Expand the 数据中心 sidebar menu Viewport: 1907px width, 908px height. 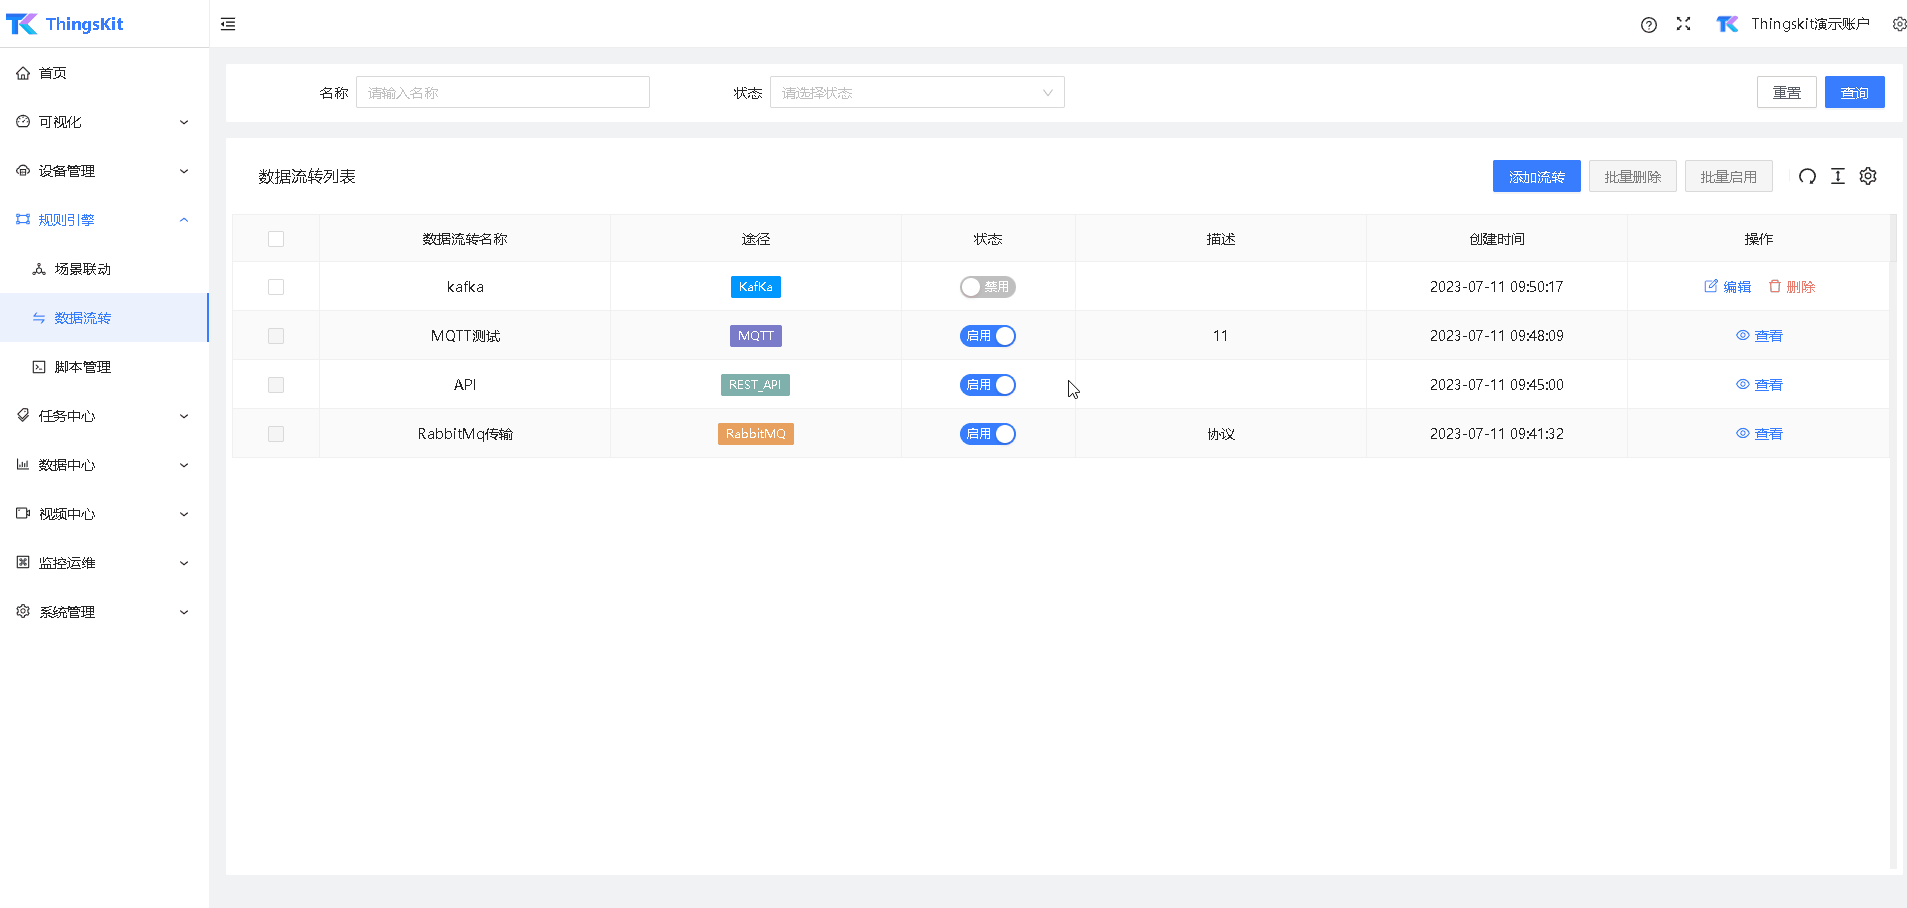104,465
